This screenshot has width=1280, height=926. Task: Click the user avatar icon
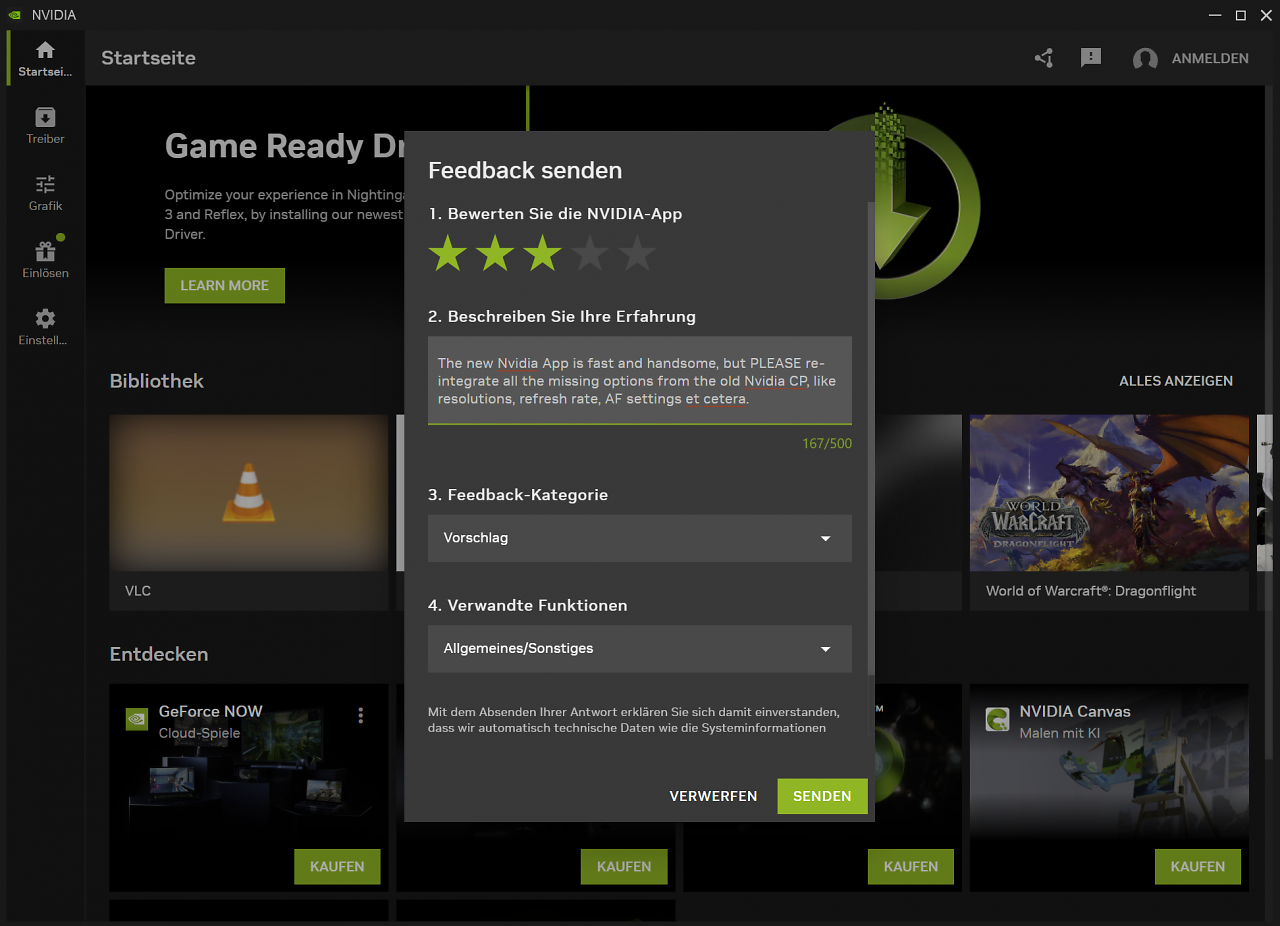pos(1145,59)
